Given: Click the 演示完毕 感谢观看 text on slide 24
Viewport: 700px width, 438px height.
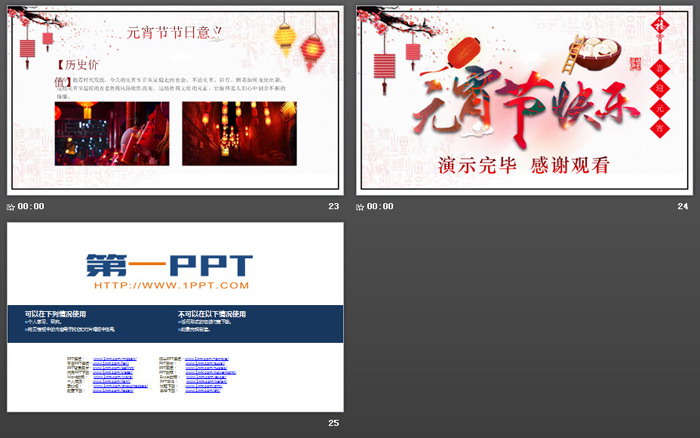Looking at the screenshot, I should 525,166.
